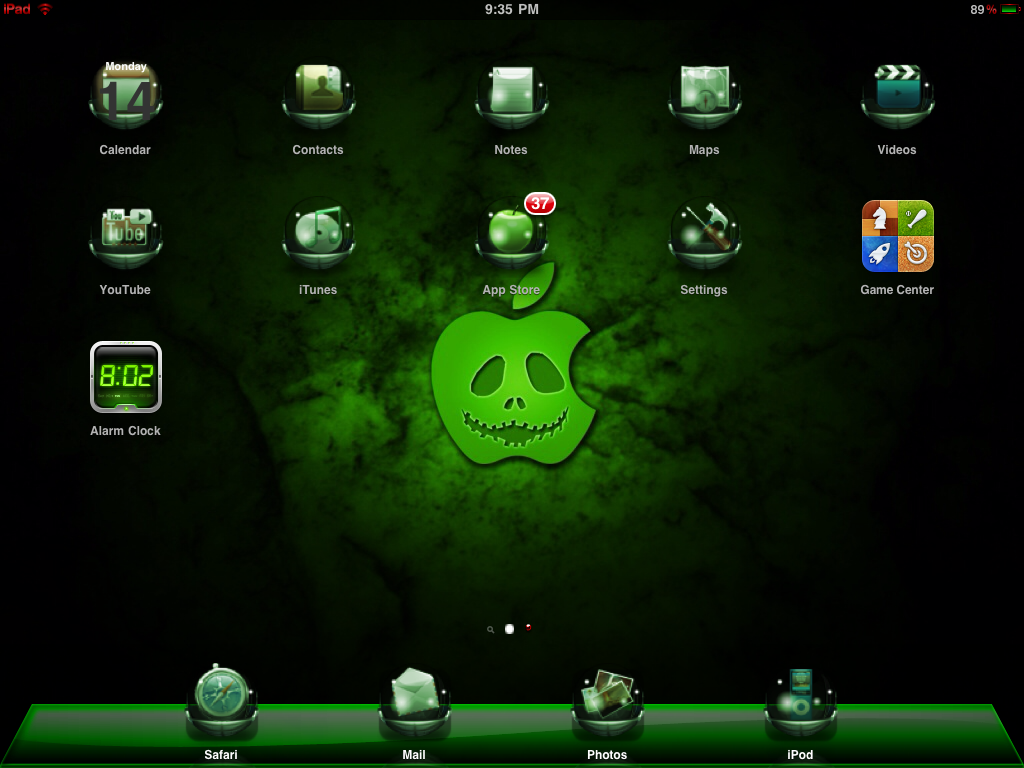Go to Spotlight search page indicator
This screenshot has height=768, width=1024.
[x=490, y=630]
